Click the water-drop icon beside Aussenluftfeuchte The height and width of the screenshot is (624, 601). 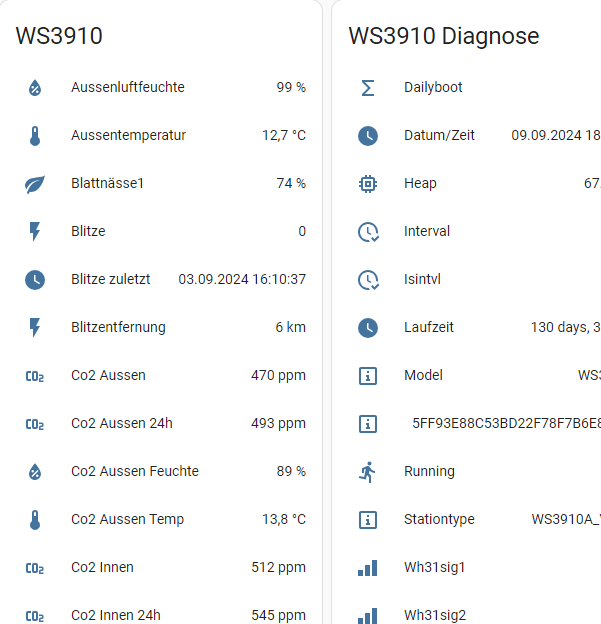tap(35, 88)
